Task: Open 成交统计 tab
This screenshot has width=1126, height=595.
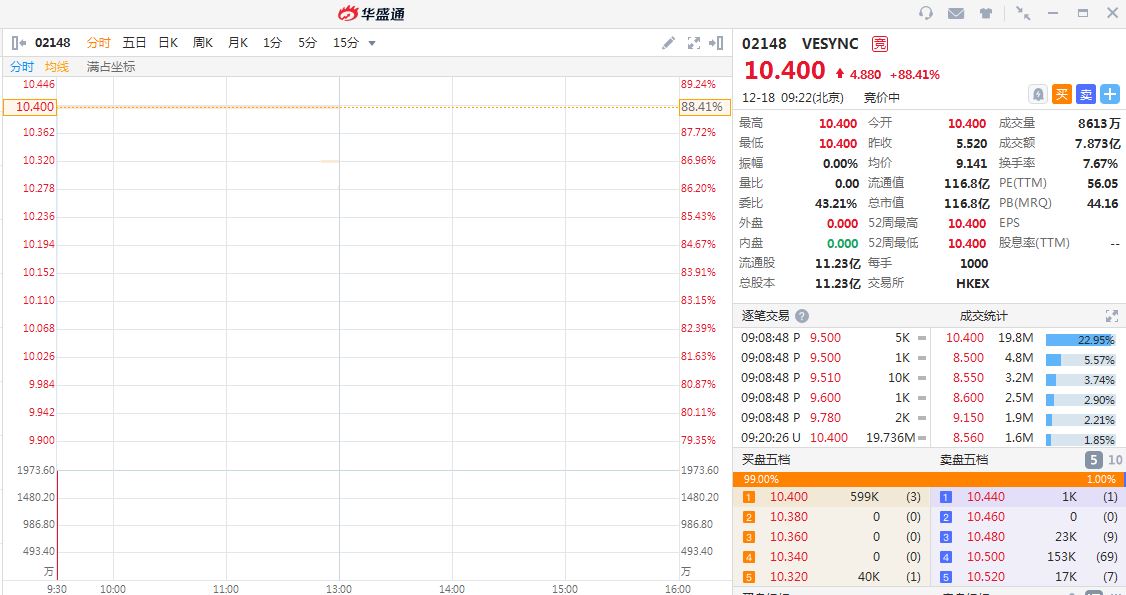Action: [x=984, y=316]
